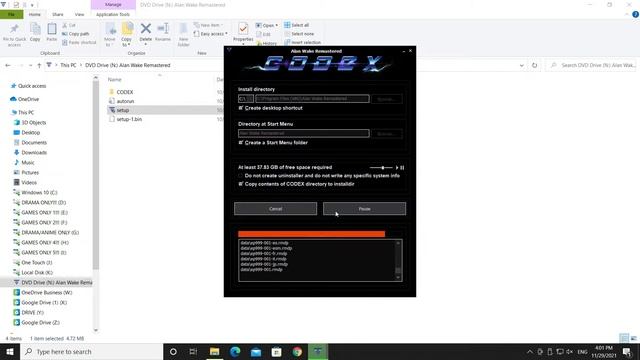Image resolution: width=640 pixels, height=360 pixels.
Task: Click the Search DVD Drive box
Action: coord(592,65)
